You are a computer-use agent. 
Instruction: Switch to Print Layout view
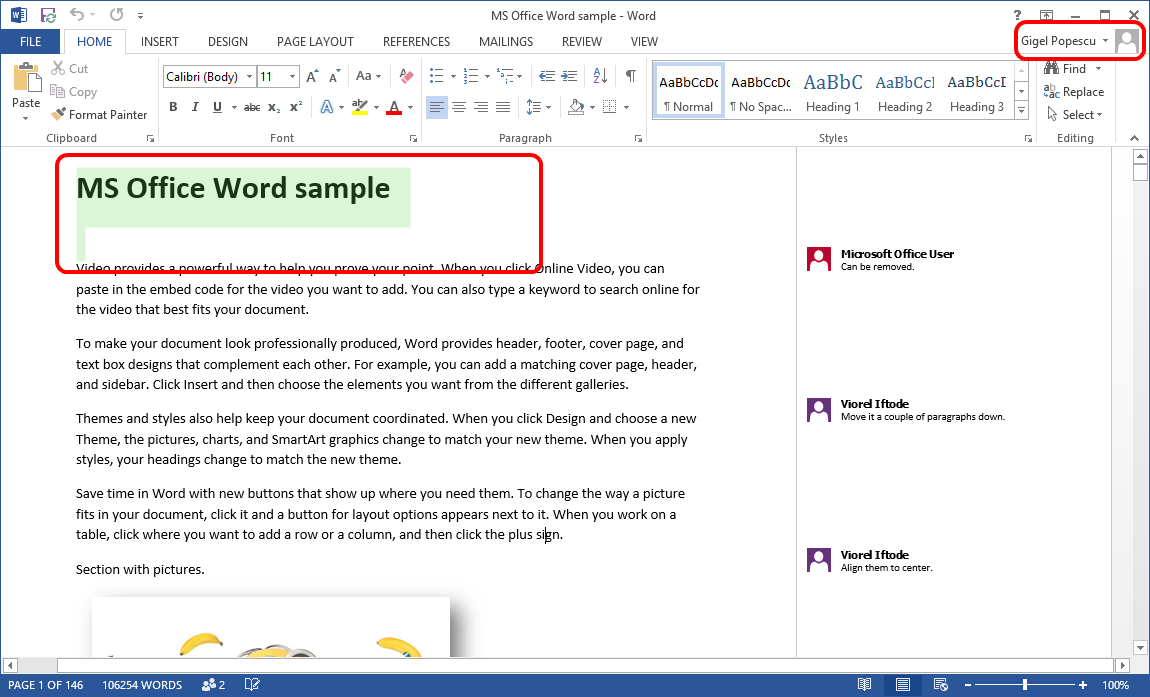903,685
